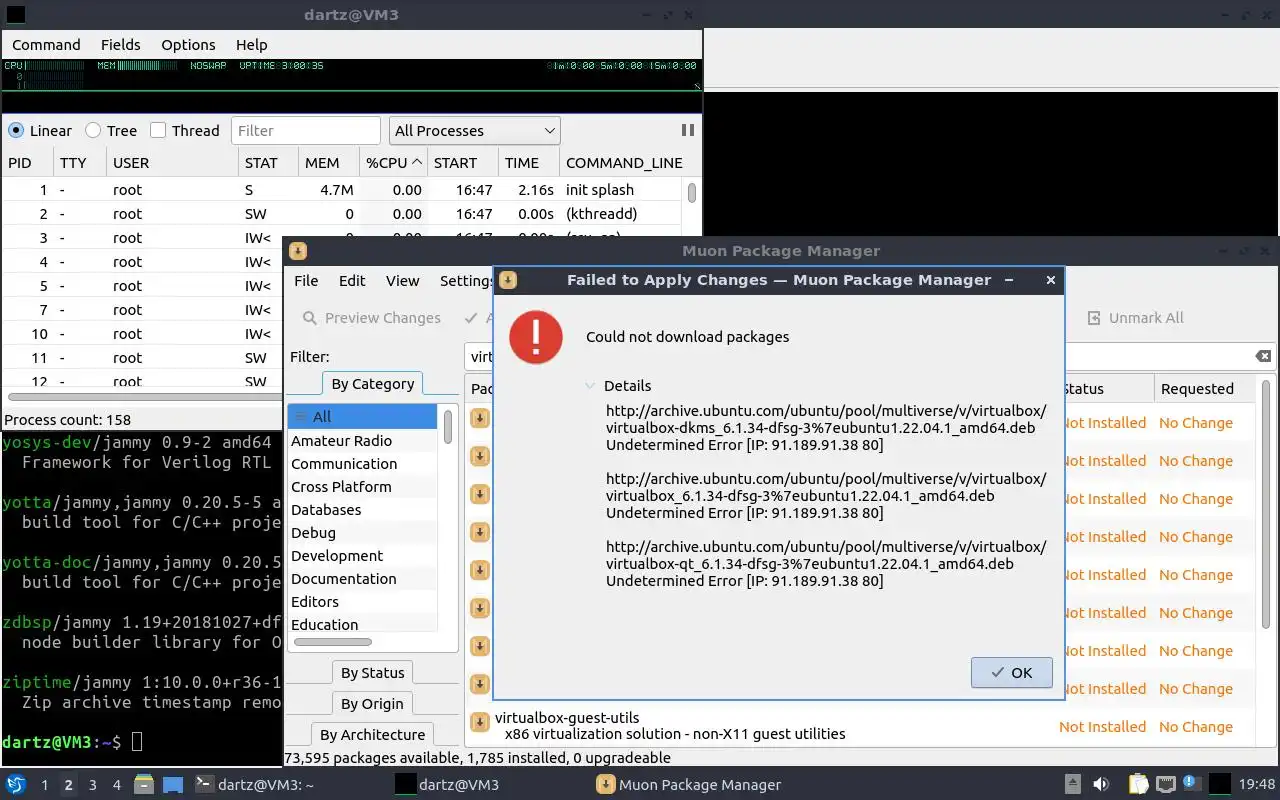Select Education category
The height and width of the screenshot is (800, 1280).
point(362,625)
